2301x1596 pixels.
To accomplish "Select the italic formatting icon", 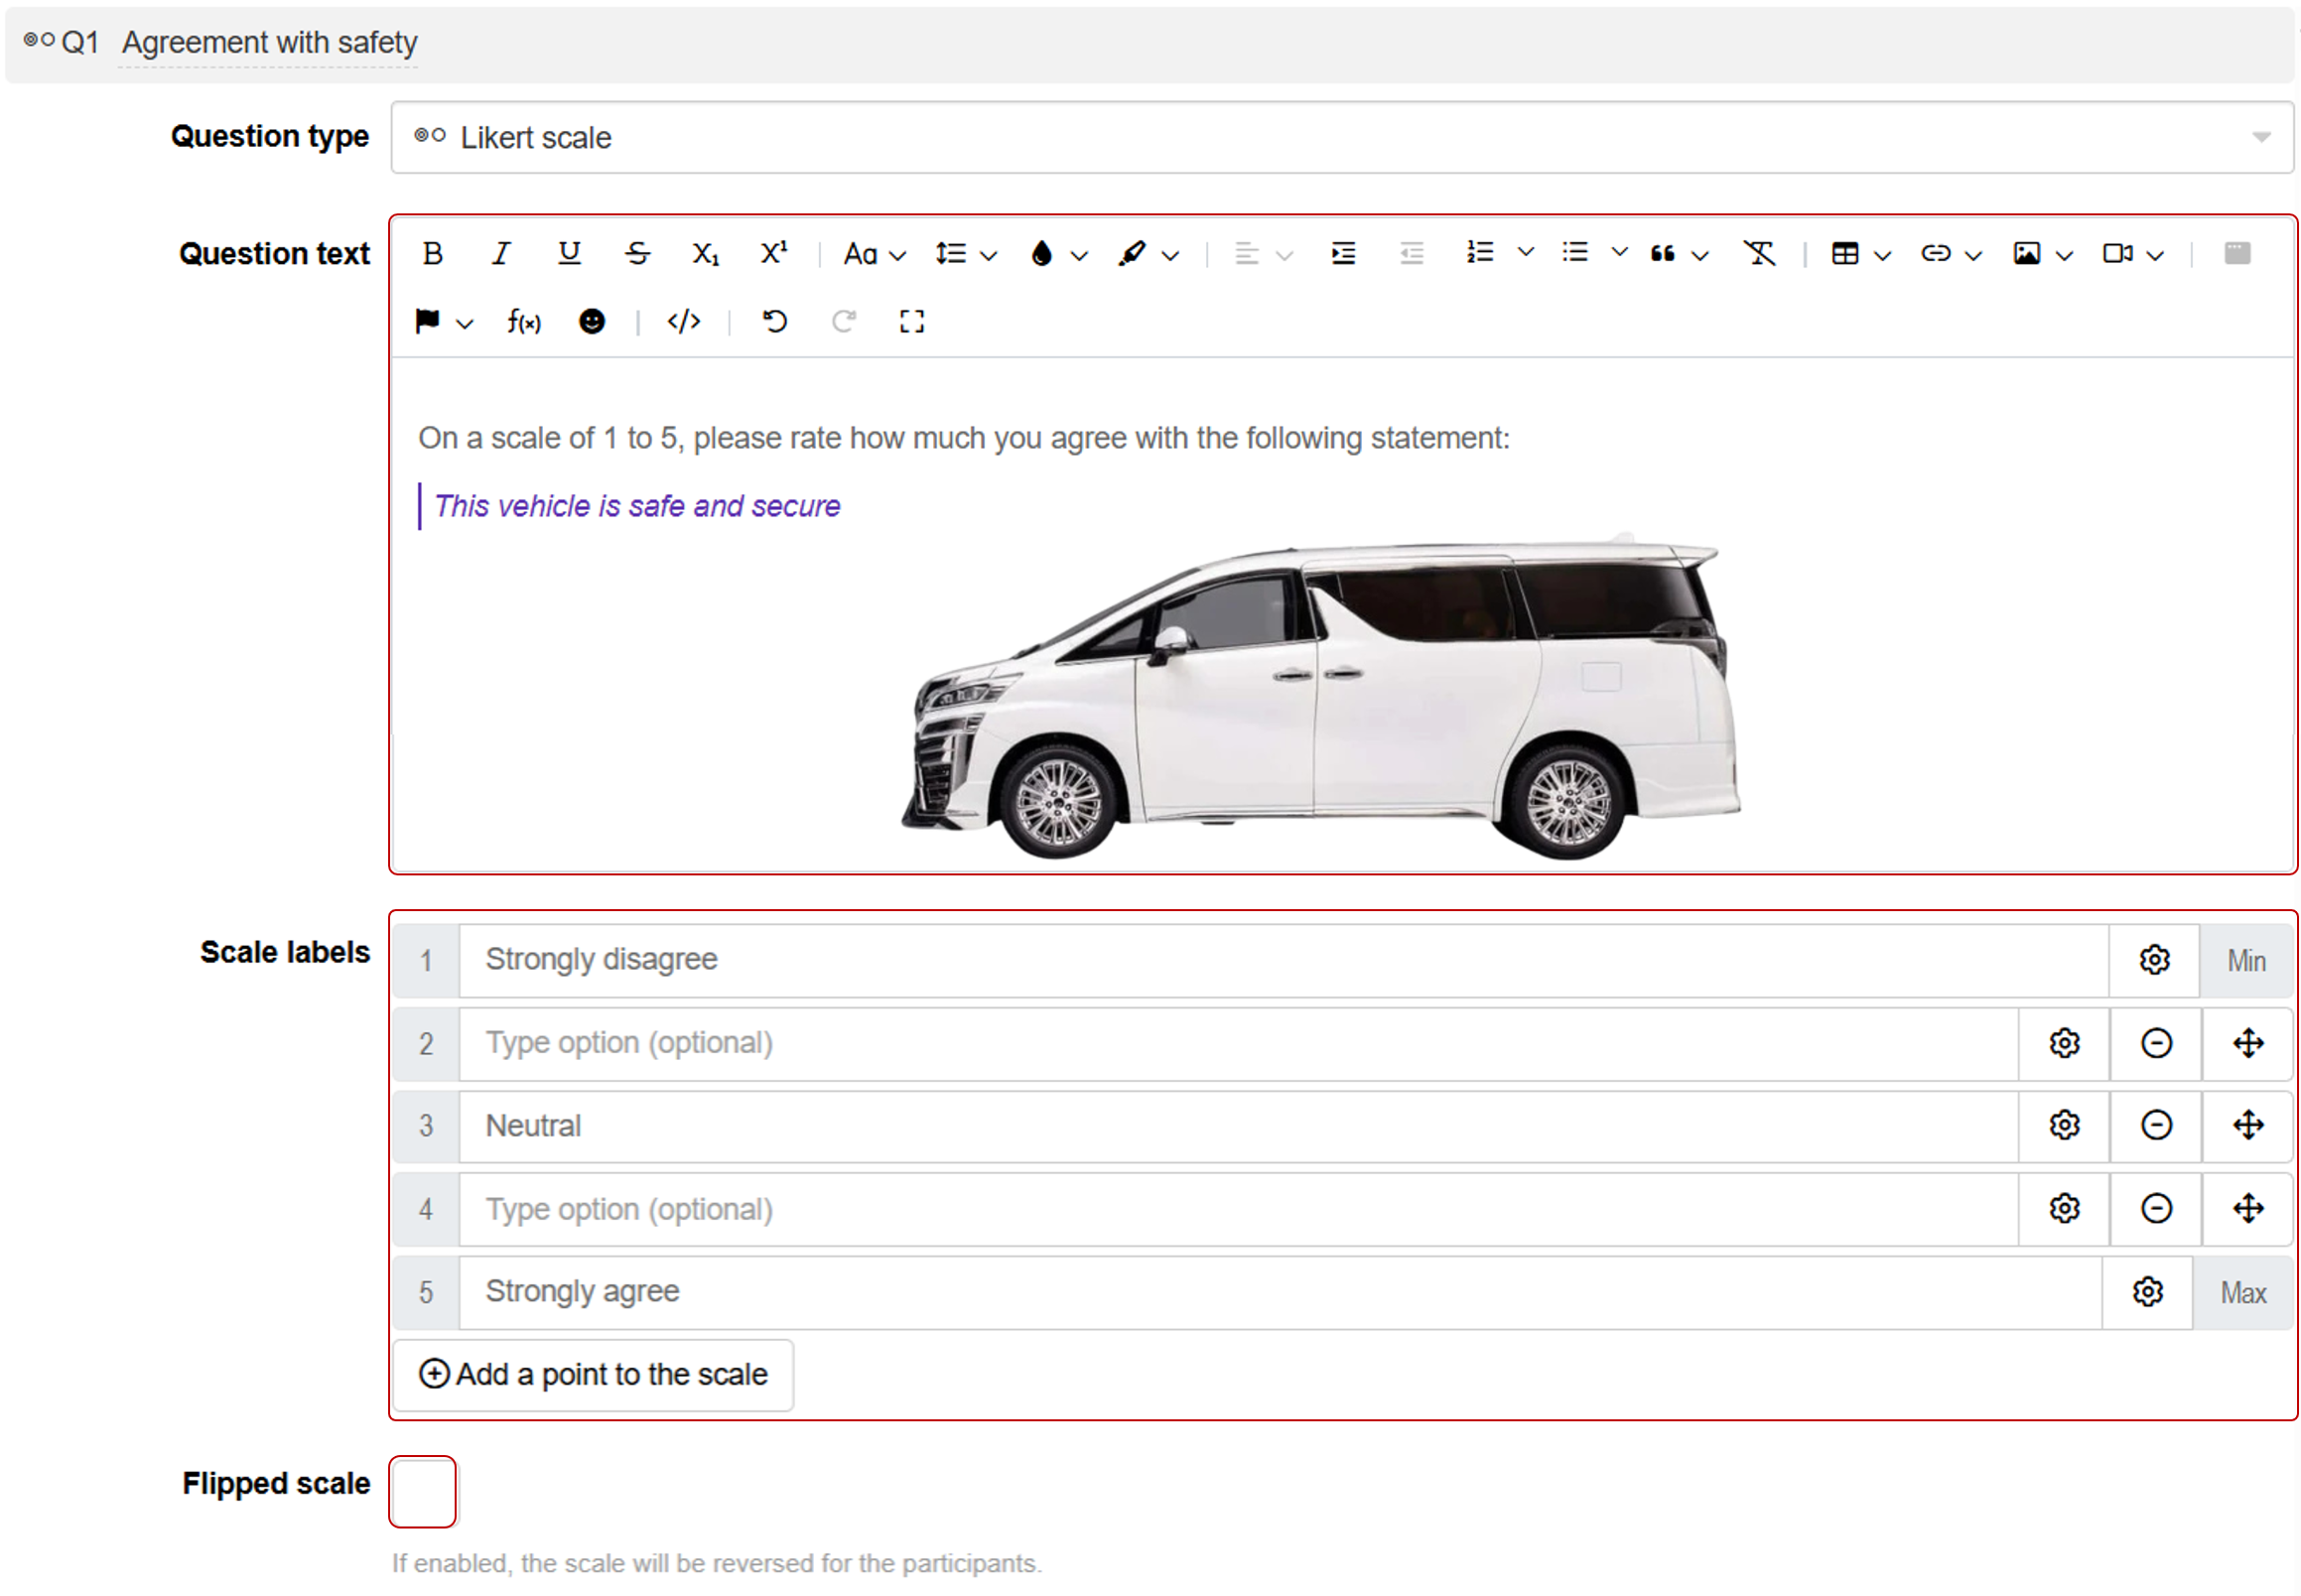I will click(501, 253).
